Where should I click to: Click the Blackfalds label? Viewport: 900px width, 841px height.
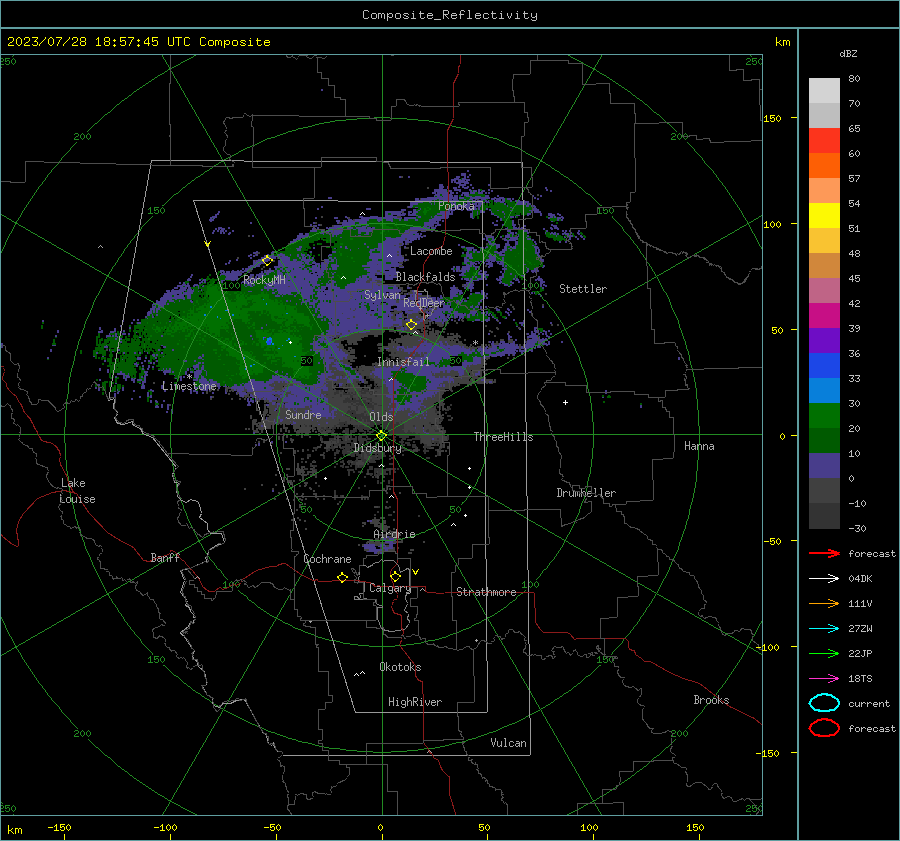(425, 277)
